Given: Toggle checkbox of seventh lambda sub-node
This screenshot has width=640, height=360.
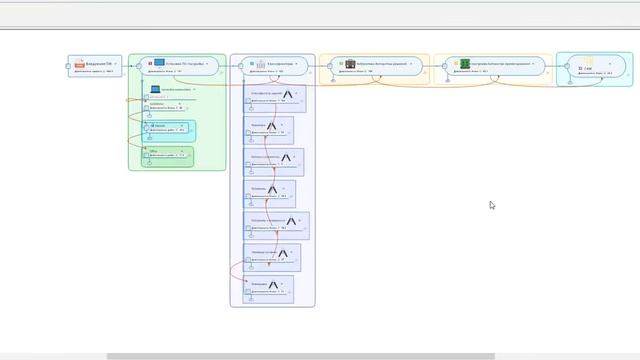Looking at the screenshot, I should pyautogui.click(x=248, y=291).
